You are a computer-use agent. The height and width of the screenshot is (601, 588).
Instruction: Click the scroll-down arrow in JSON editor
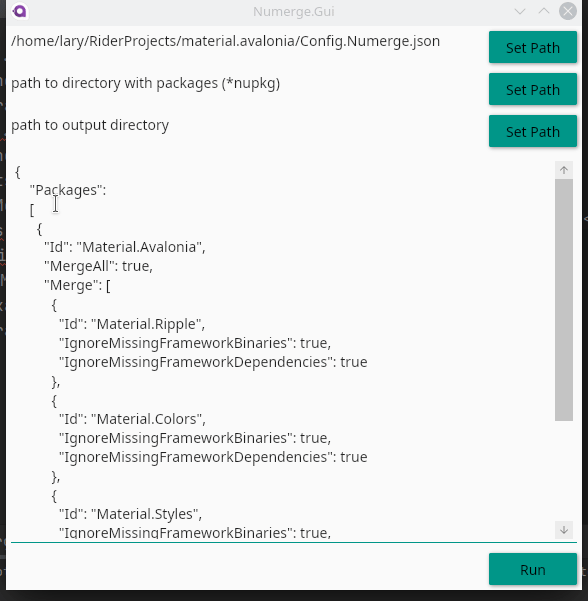[x=563, y=530]
